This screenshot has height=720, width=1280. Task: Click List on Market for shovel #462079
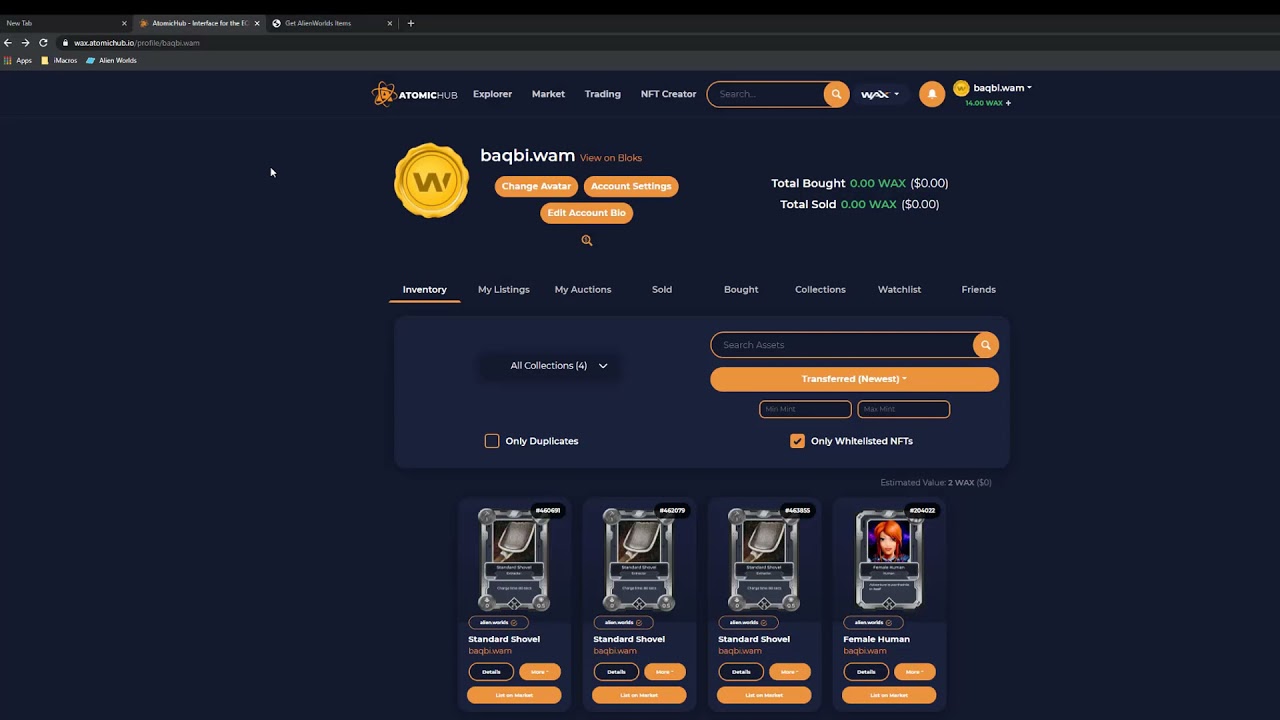pos(639,695)
